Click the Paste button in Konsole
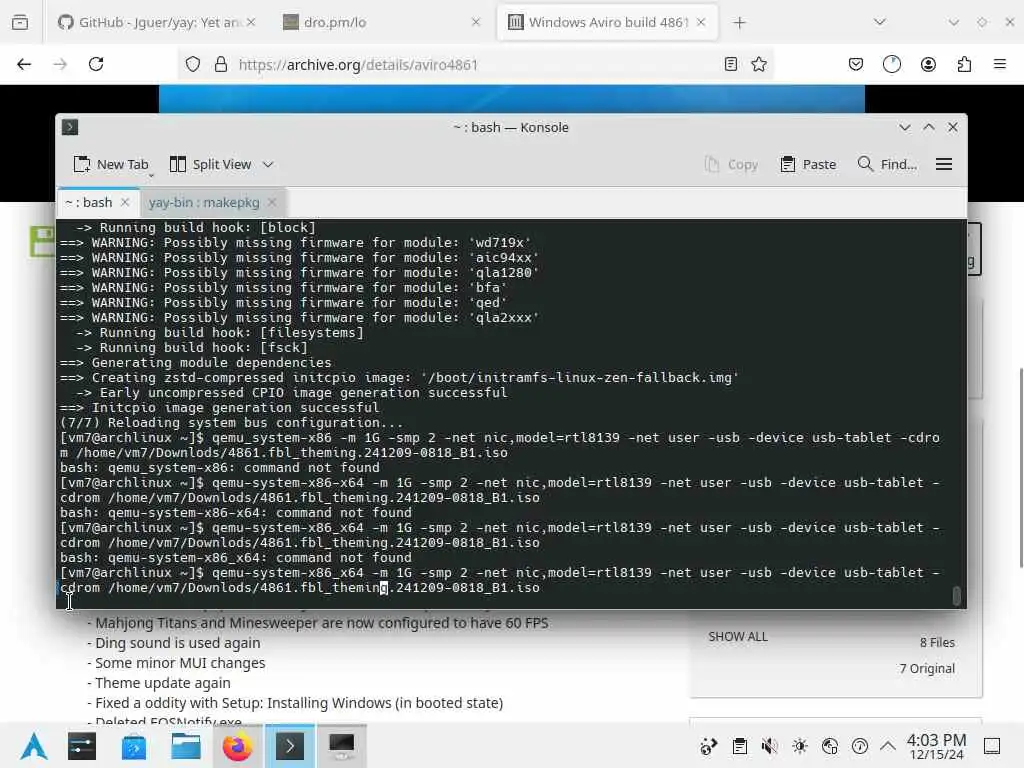The height and width of the screenshot is (768, 1024). [x=808, y=165]
